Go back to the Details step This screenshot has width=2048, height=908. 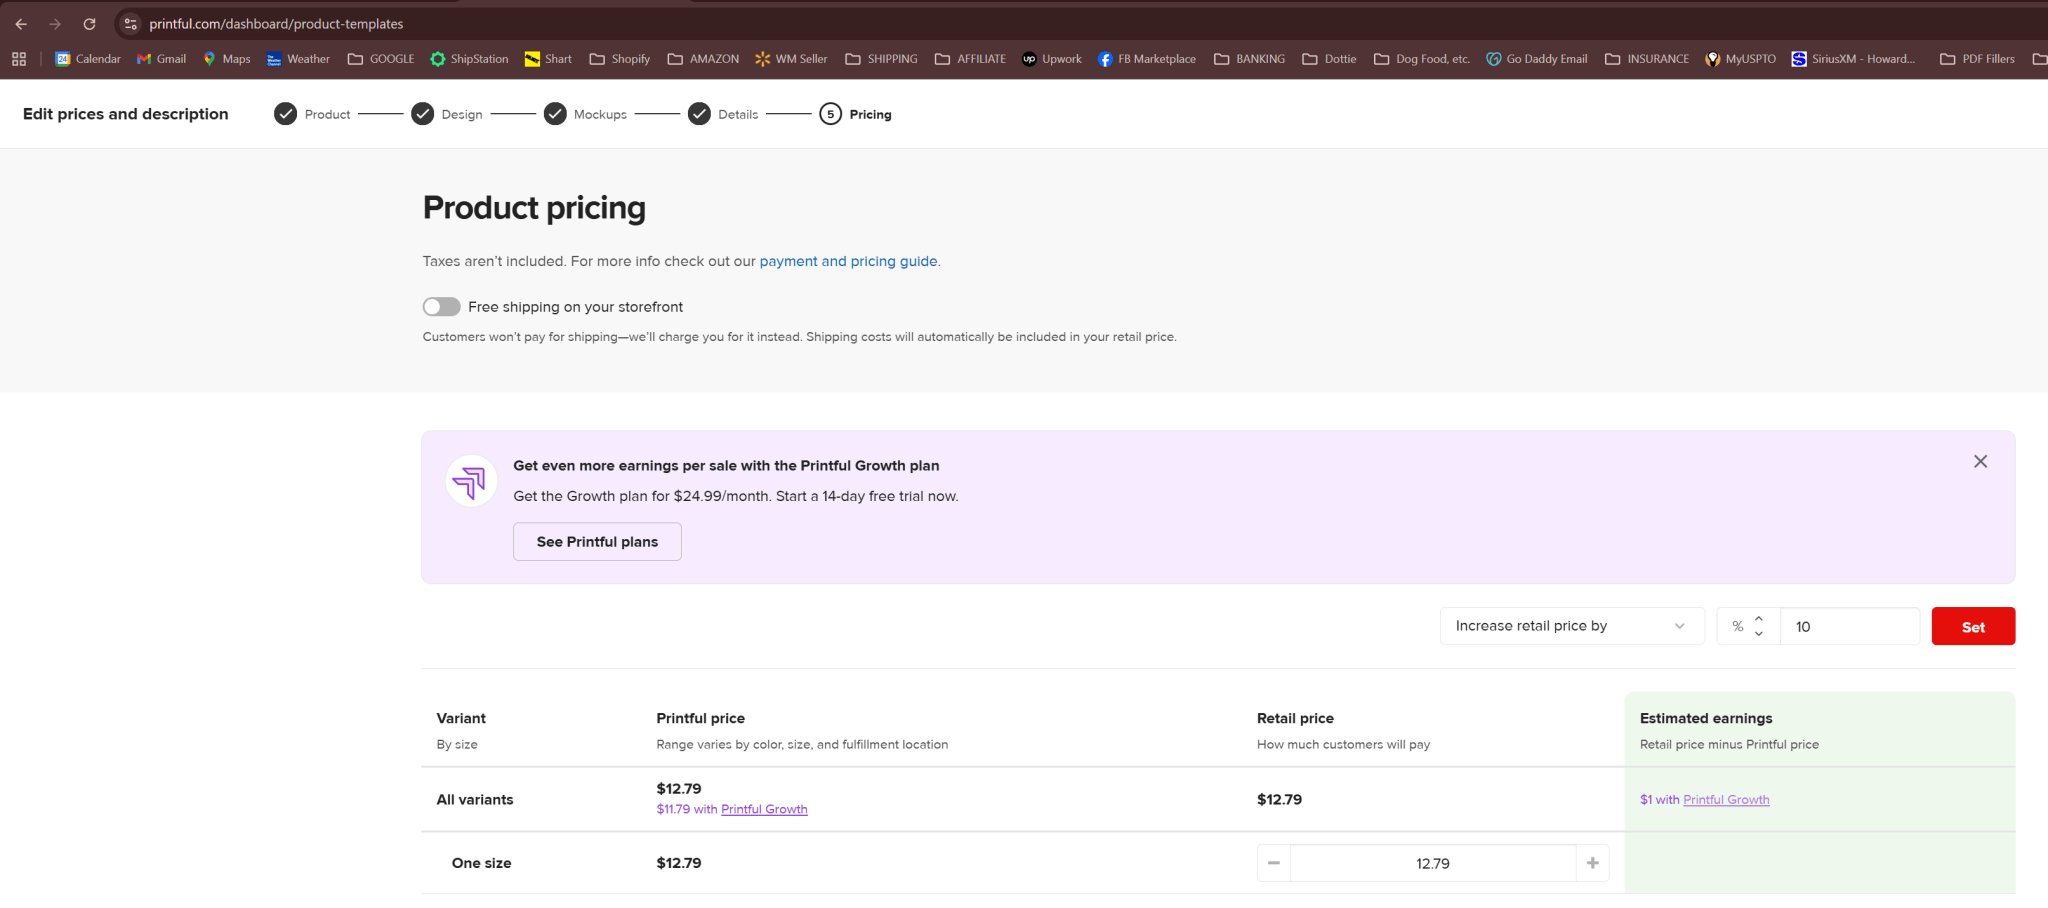click(x=723, y=114)
